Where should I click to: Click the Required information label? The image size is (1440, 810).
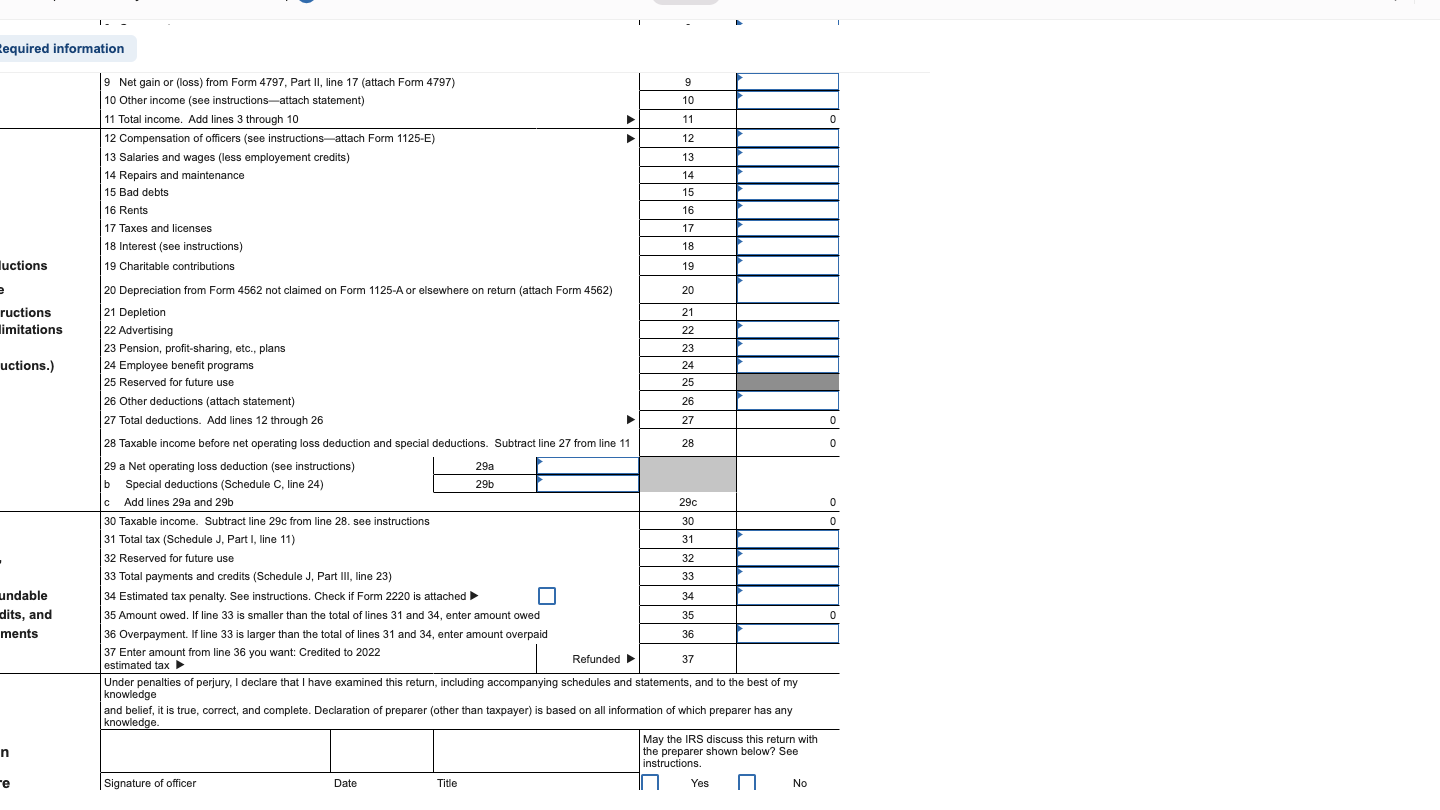(x=62, y=48)
